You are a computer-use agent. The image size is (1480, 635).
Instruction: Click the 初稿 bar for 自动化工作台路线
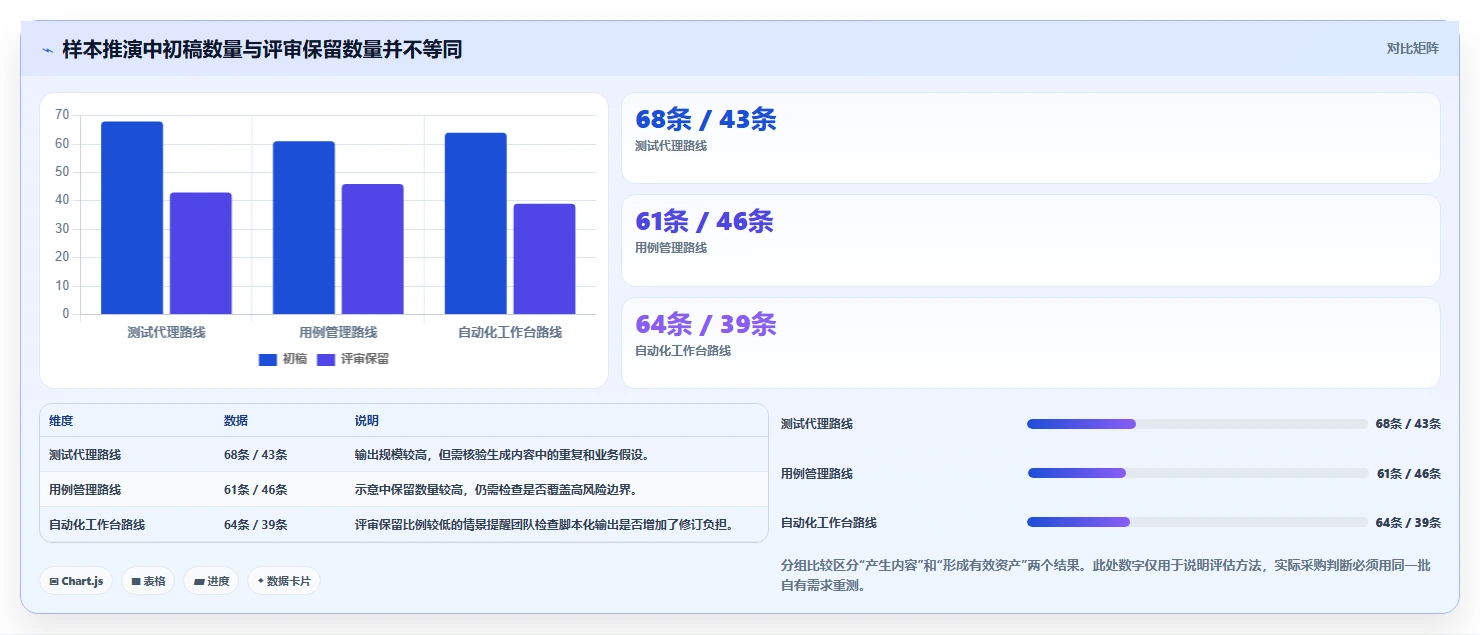(x=476, y=224)
